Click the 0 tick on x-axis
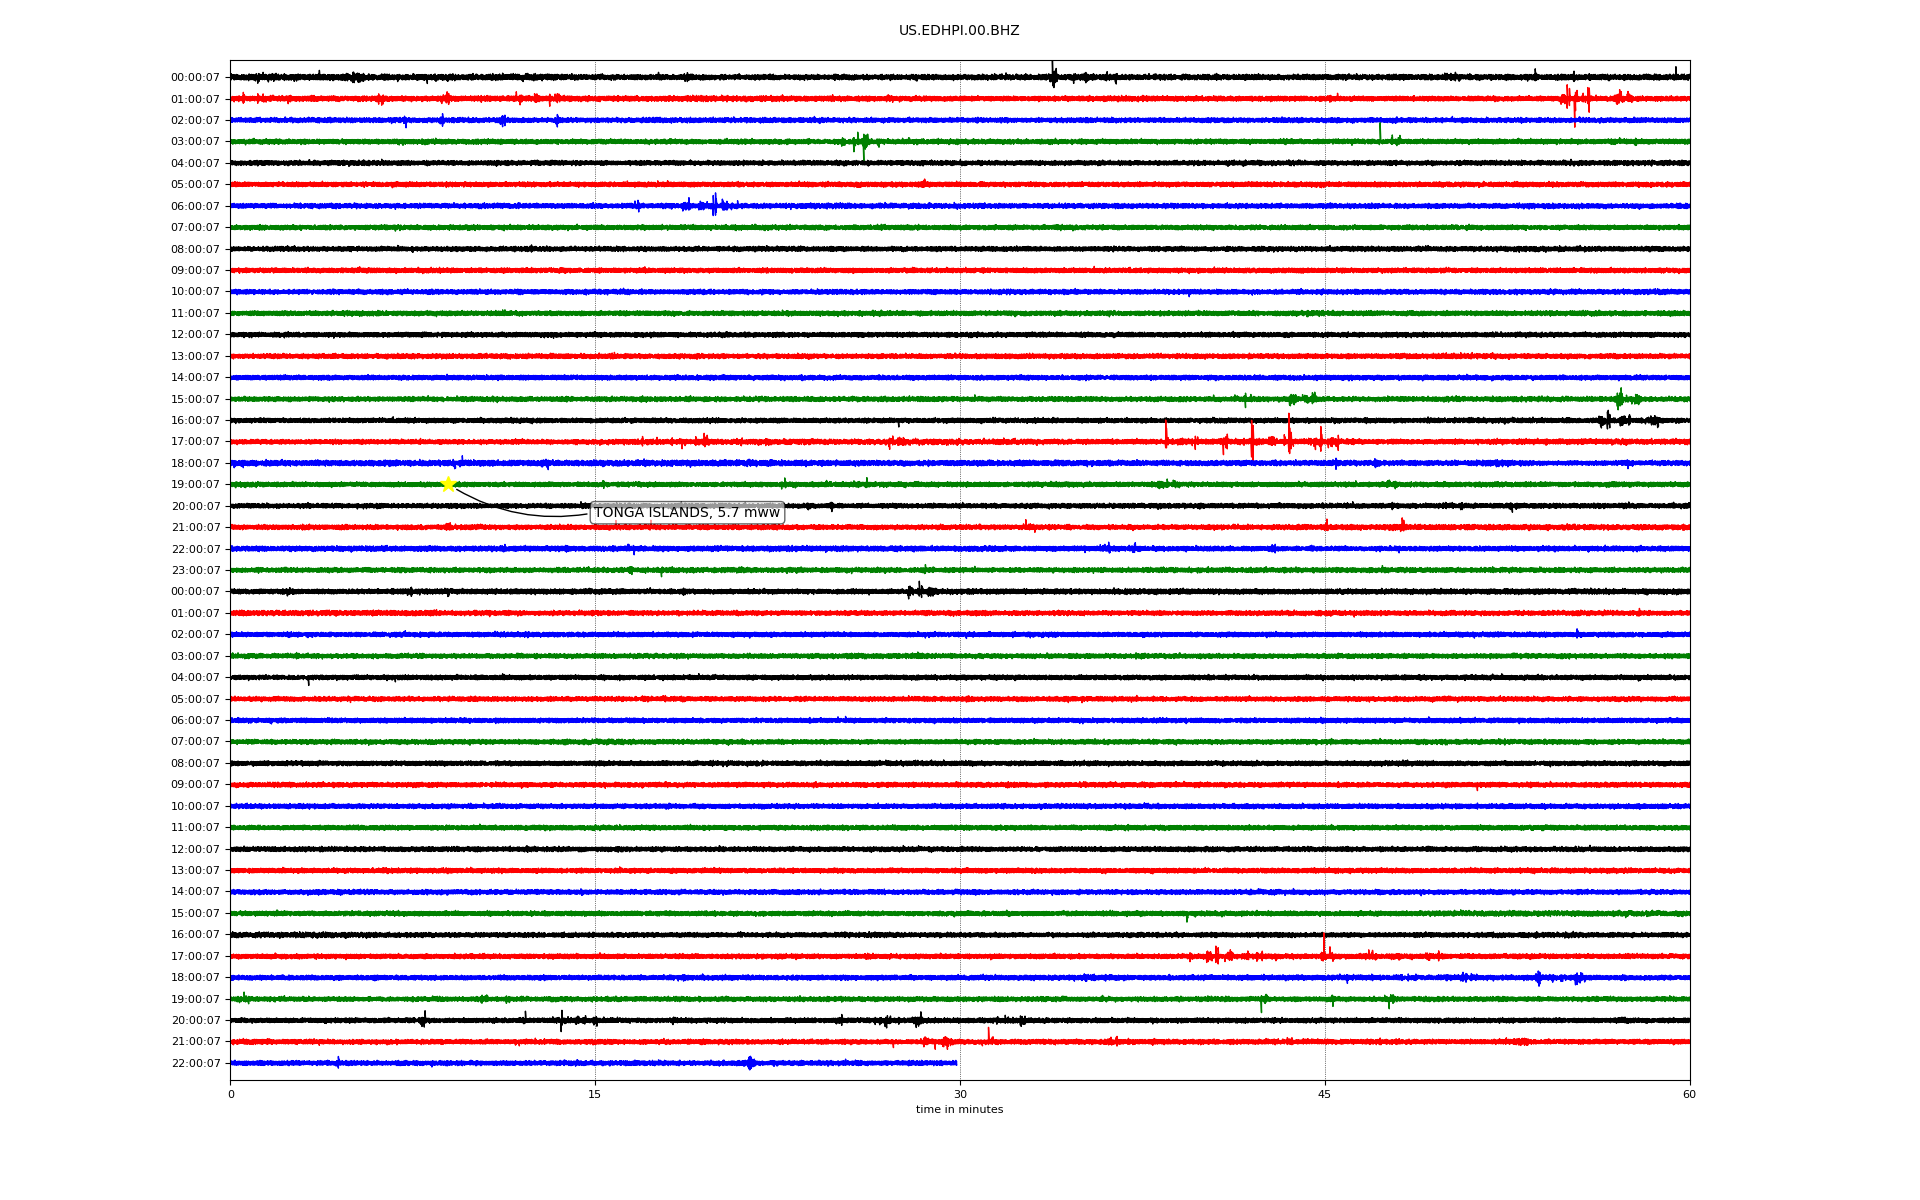The image size is (1920, 1200). (x=231, y=1094)
